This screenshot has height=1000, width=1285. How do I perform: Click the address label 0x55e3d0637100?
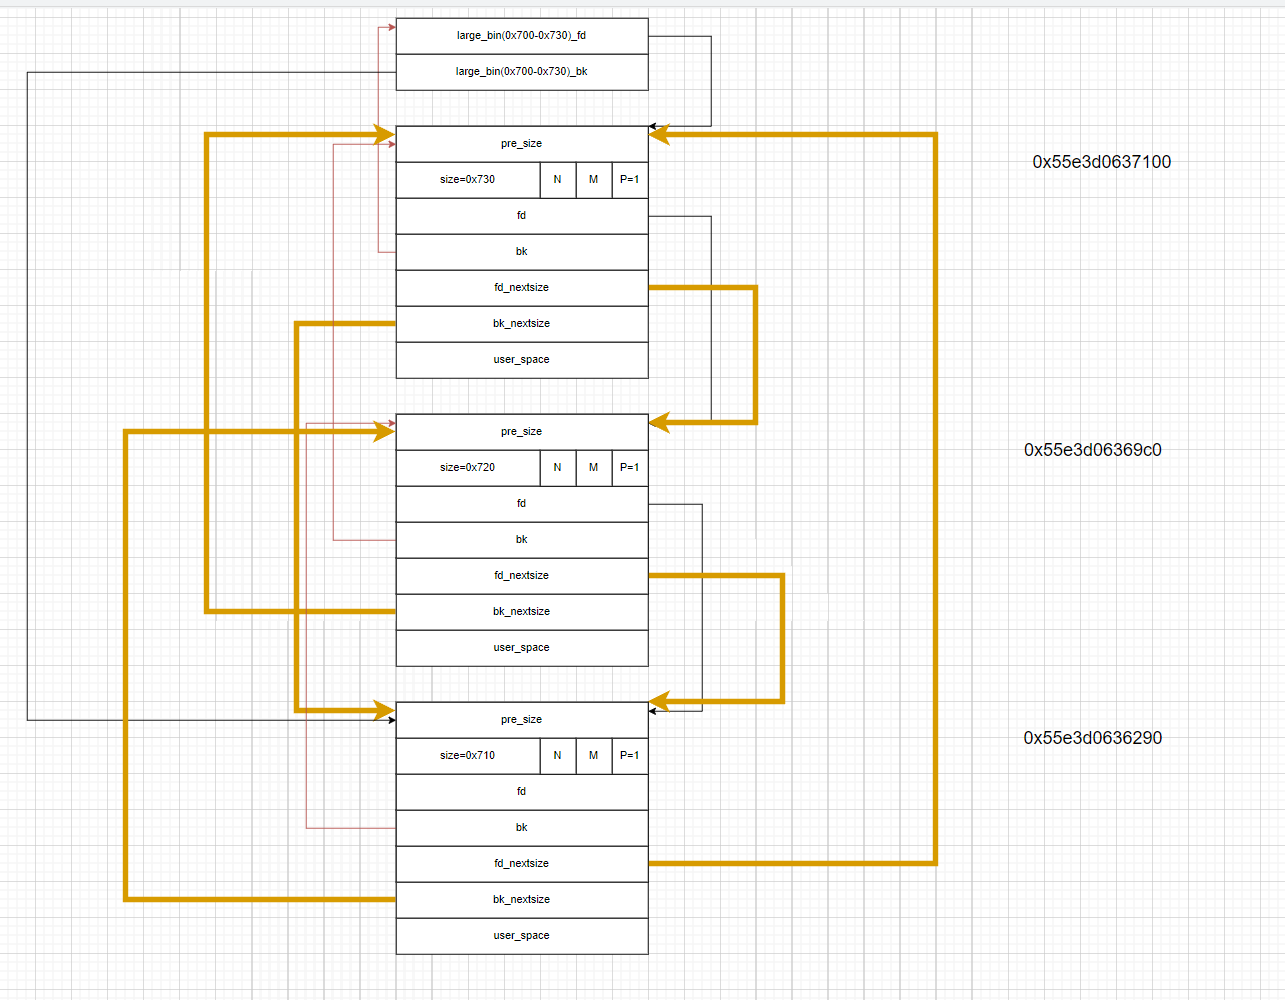point(1102,162)
